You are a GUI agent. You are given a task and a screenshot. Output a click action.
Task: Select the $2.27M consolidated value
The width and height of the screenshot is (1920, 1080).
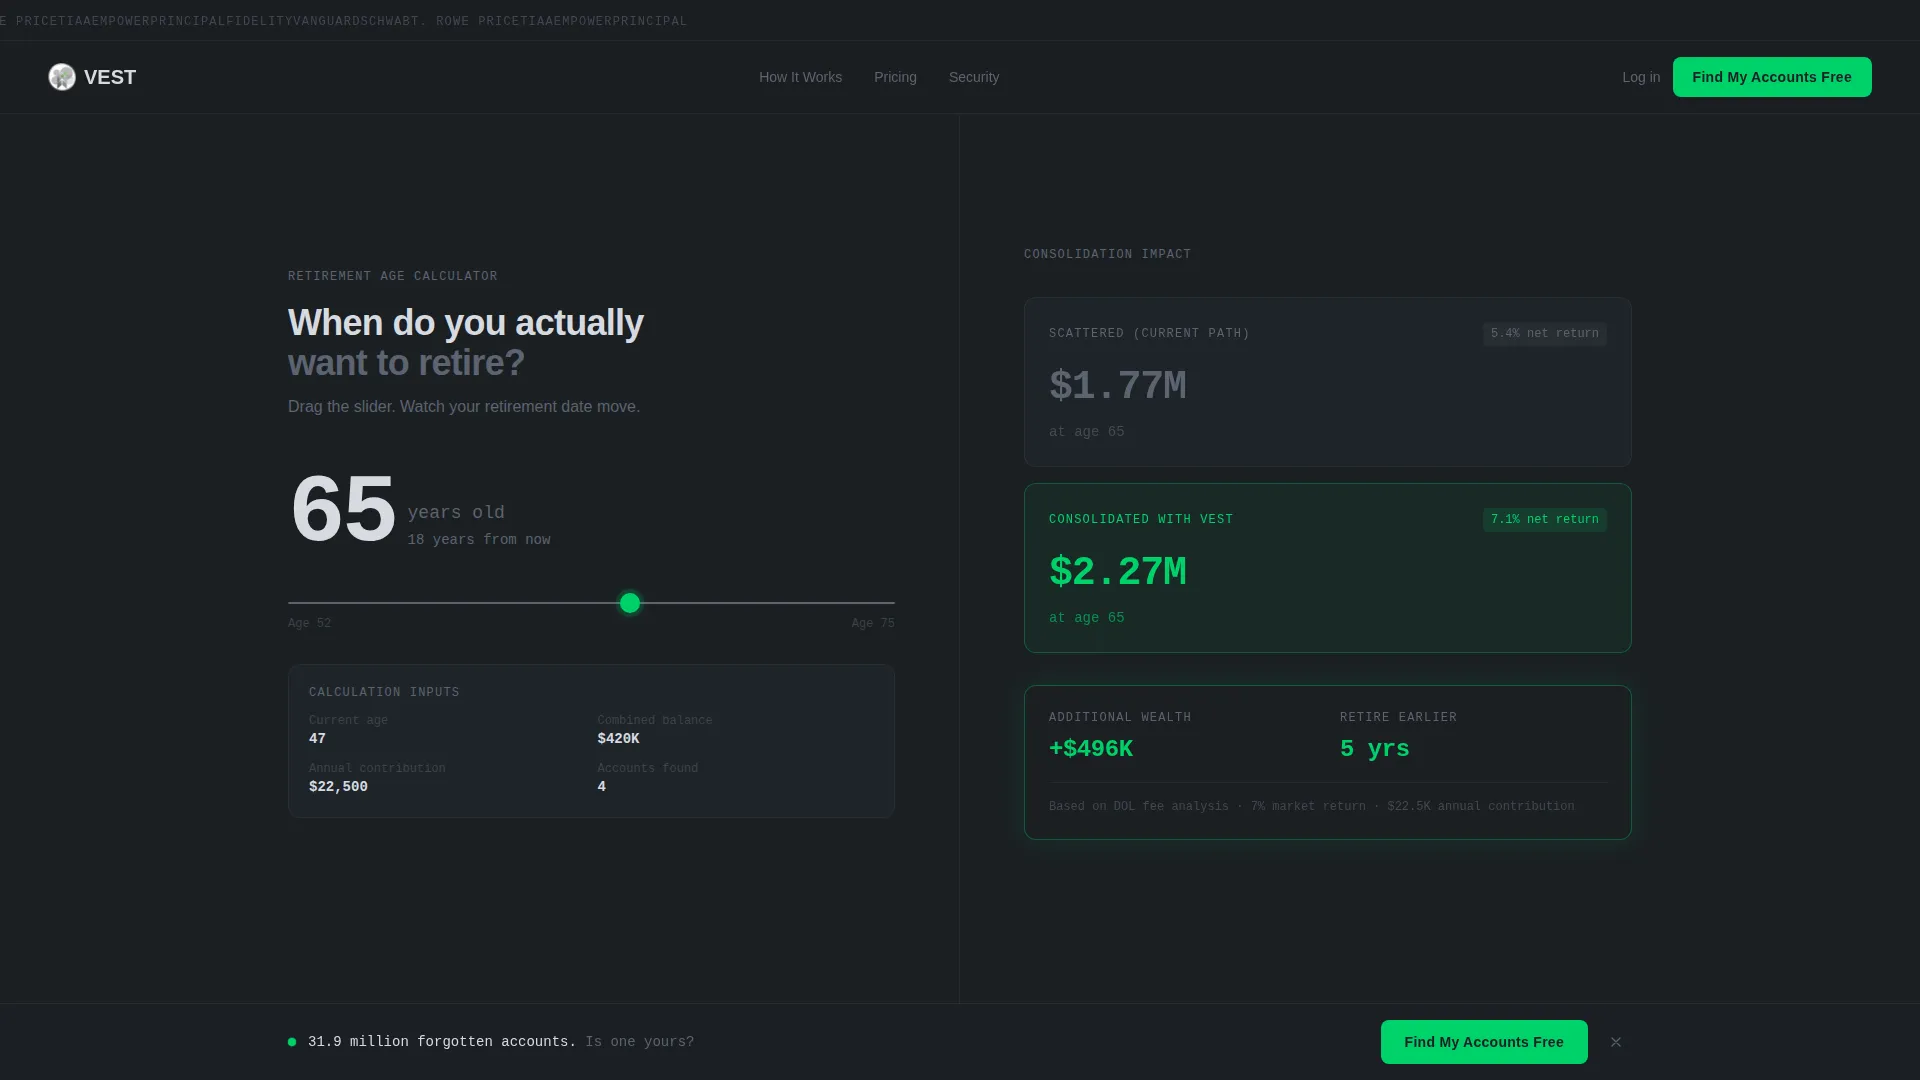1117,572
